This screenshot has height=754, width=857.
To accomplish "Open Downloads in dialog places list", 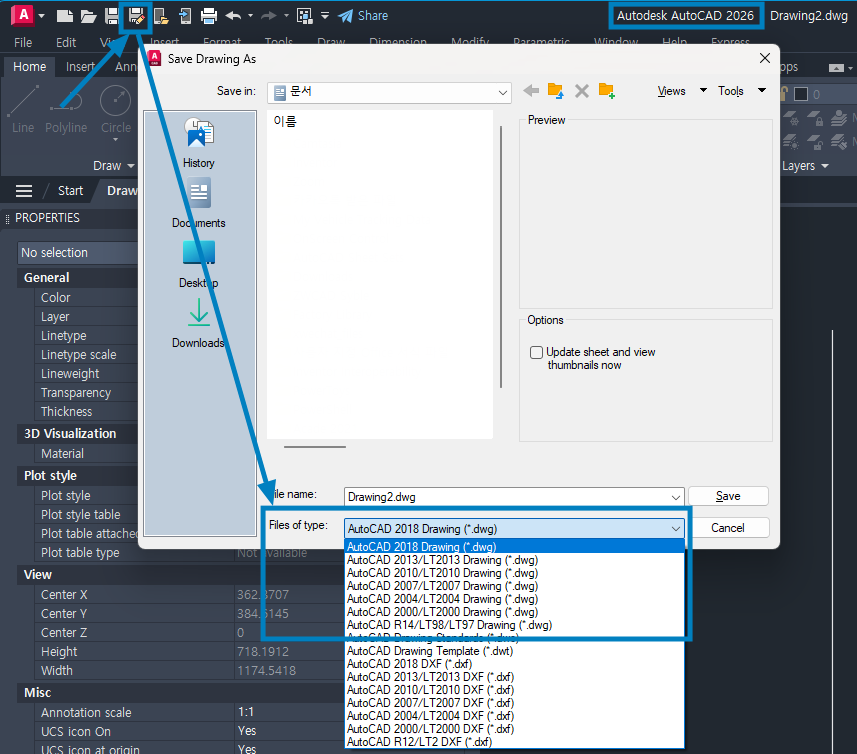I will click(x=199, y=323).
